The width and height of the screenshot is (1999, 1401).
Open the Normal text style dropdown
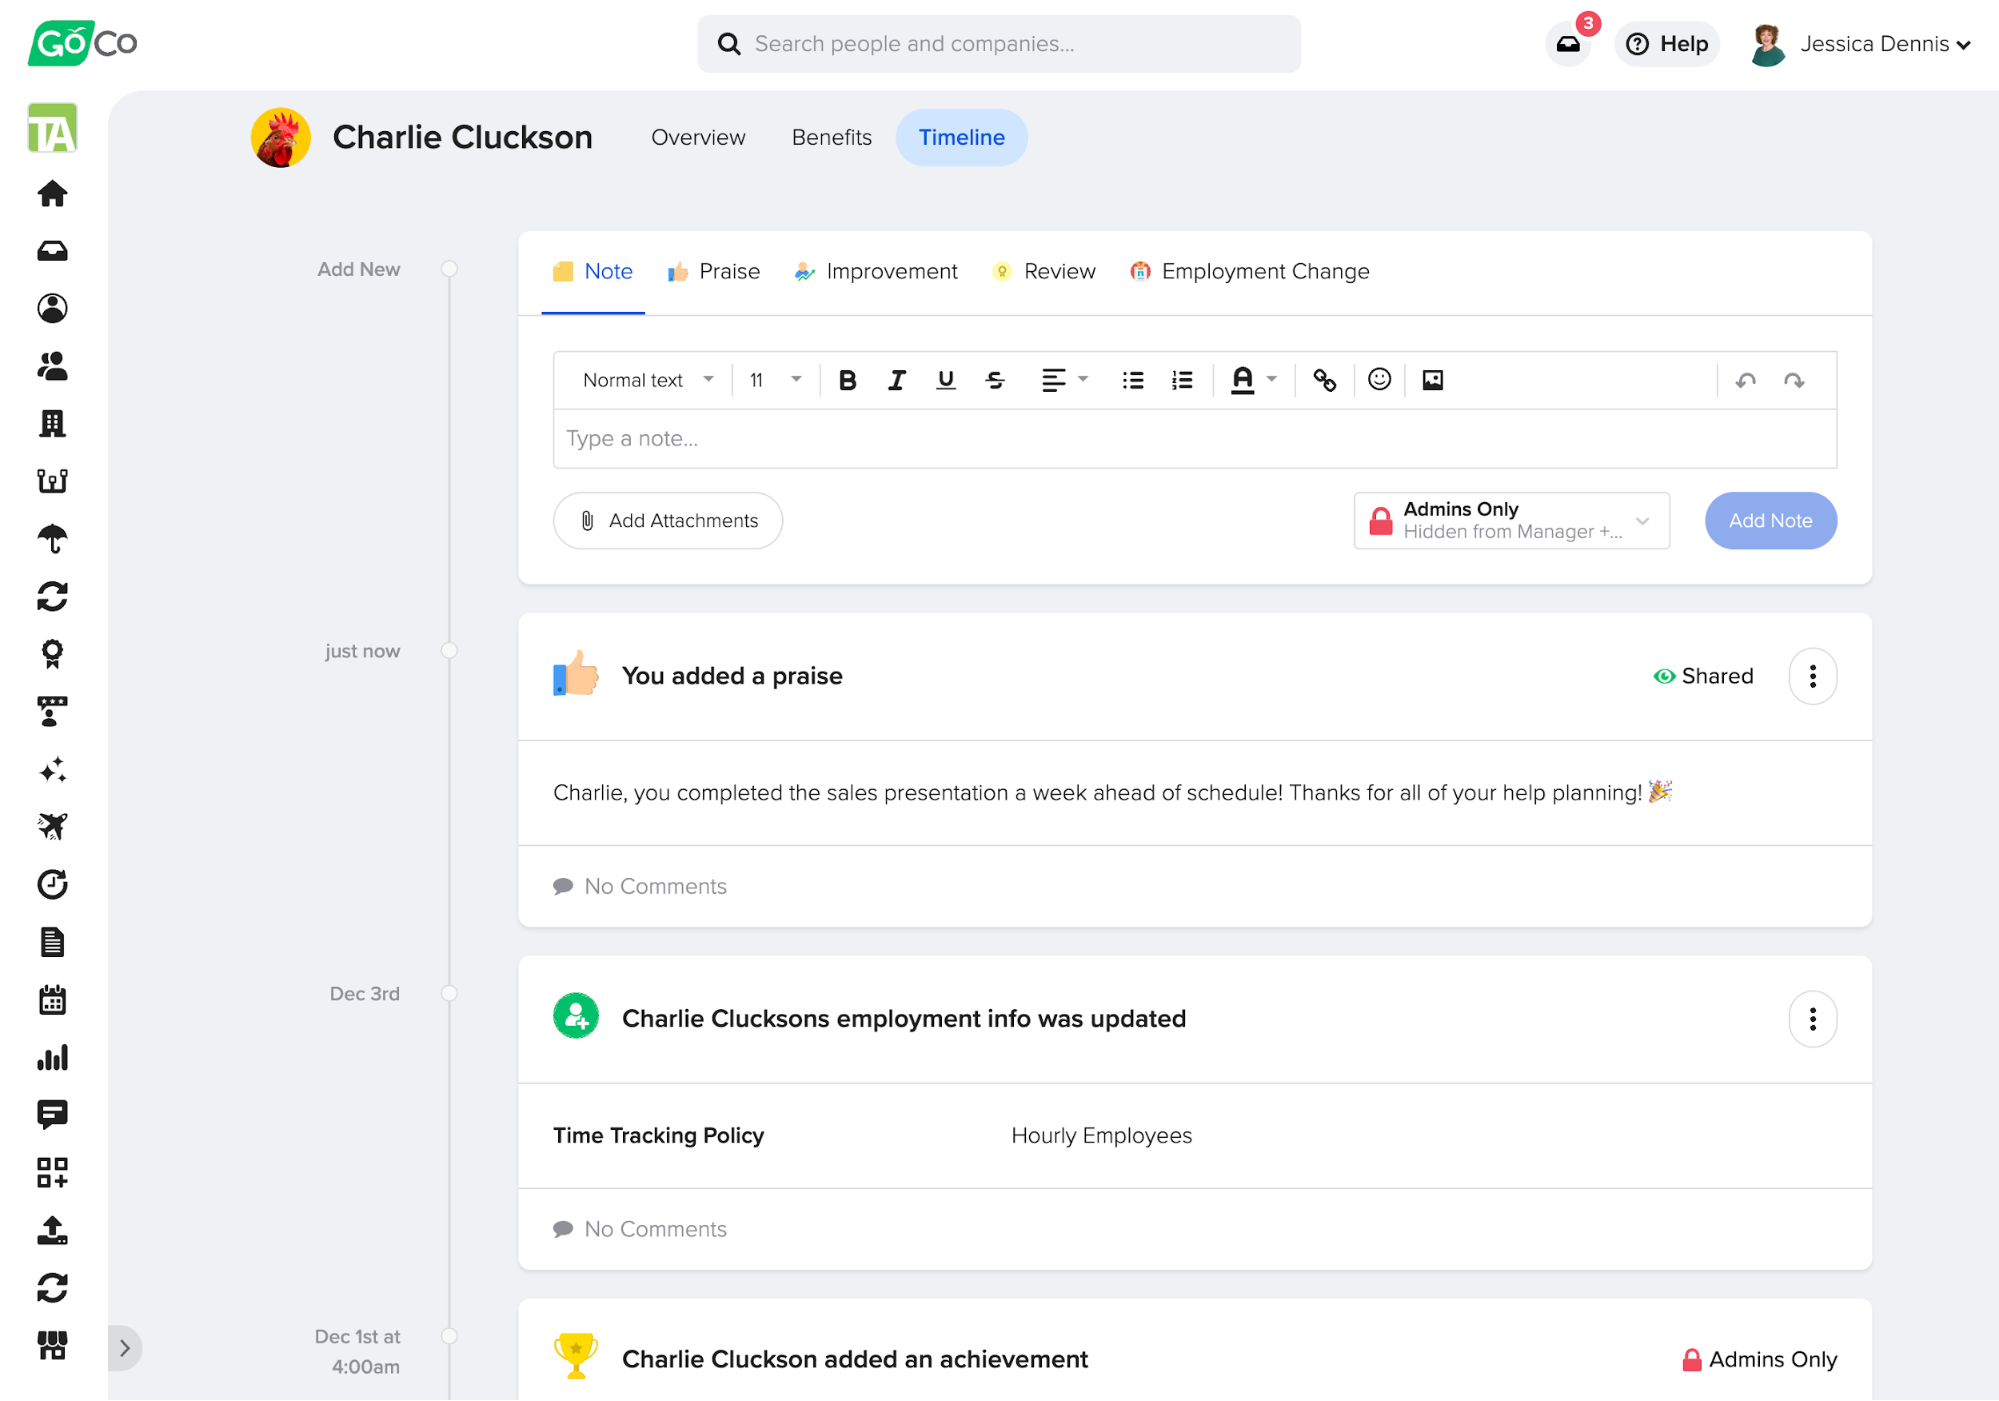tap(648, 380)
